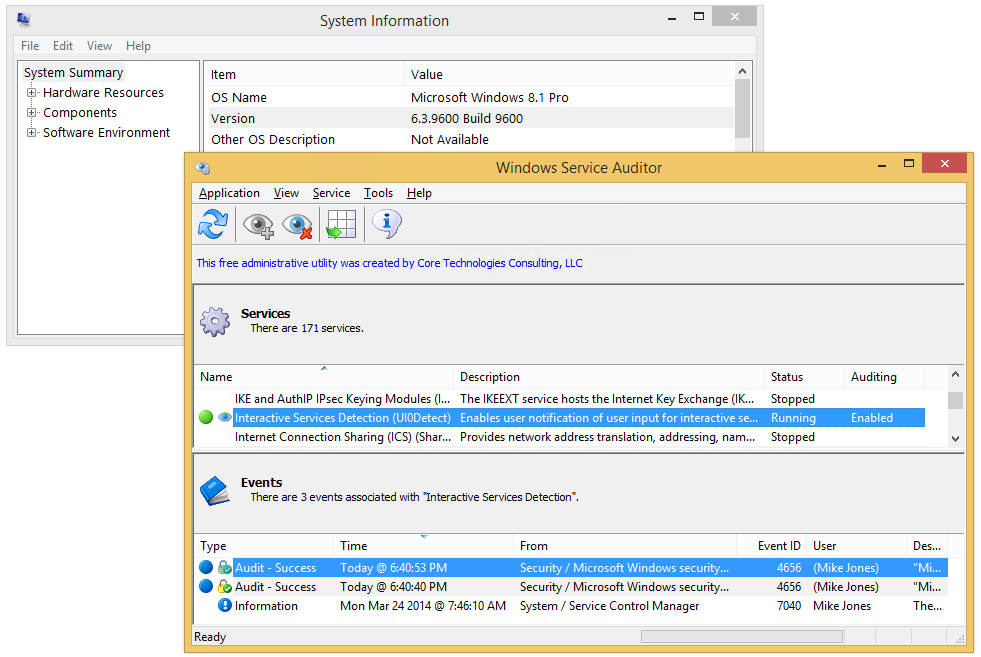Click the services list scroll up arrow

coord(955,375)
